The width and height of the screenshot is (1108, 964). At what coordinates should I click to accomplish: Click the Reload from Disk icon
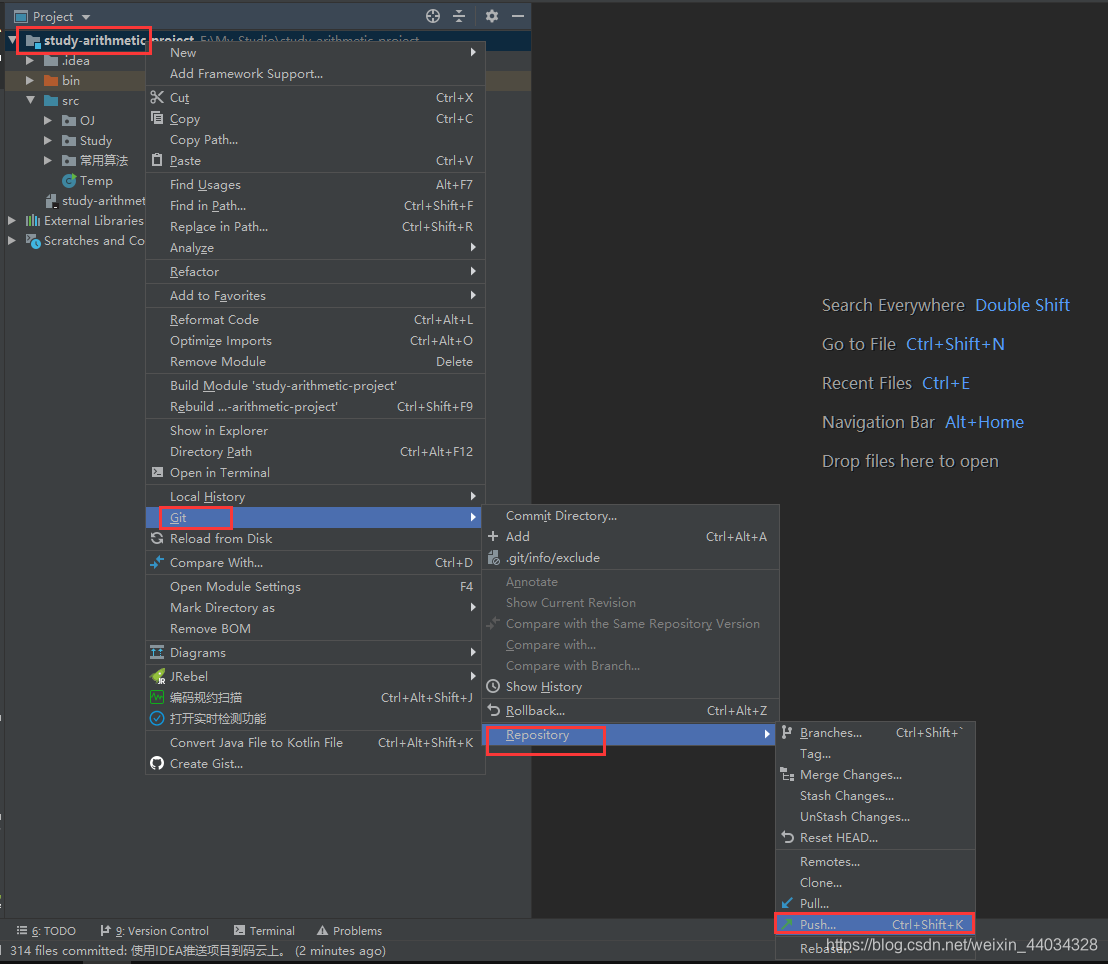pos(157,539)
